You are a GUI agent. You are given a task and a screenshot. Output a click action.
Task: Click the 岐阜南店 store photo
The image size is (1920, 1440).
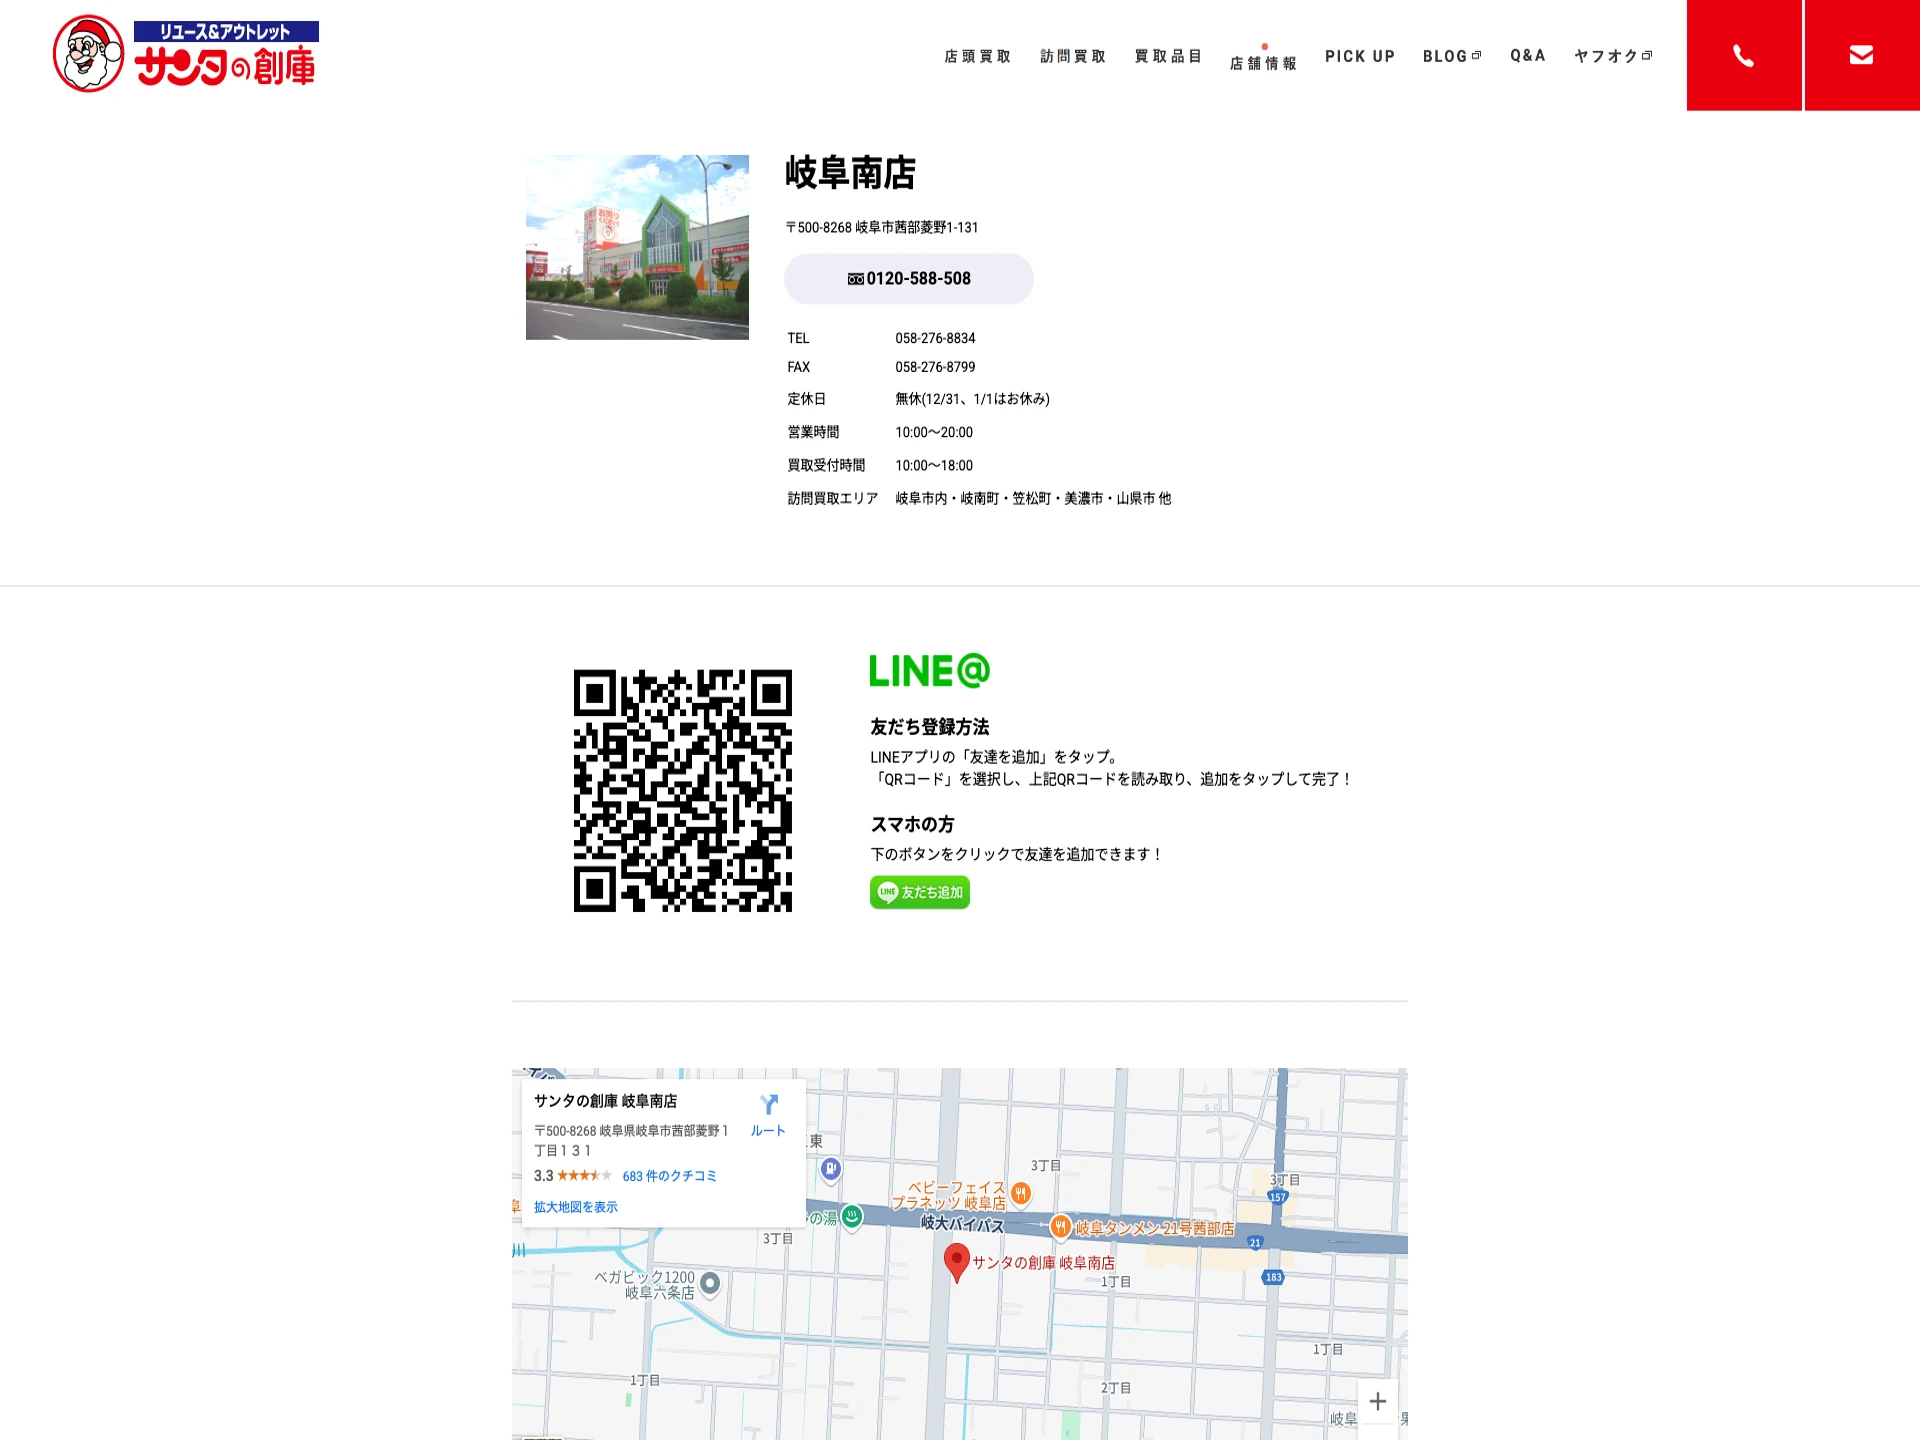[x=637, y=247]
